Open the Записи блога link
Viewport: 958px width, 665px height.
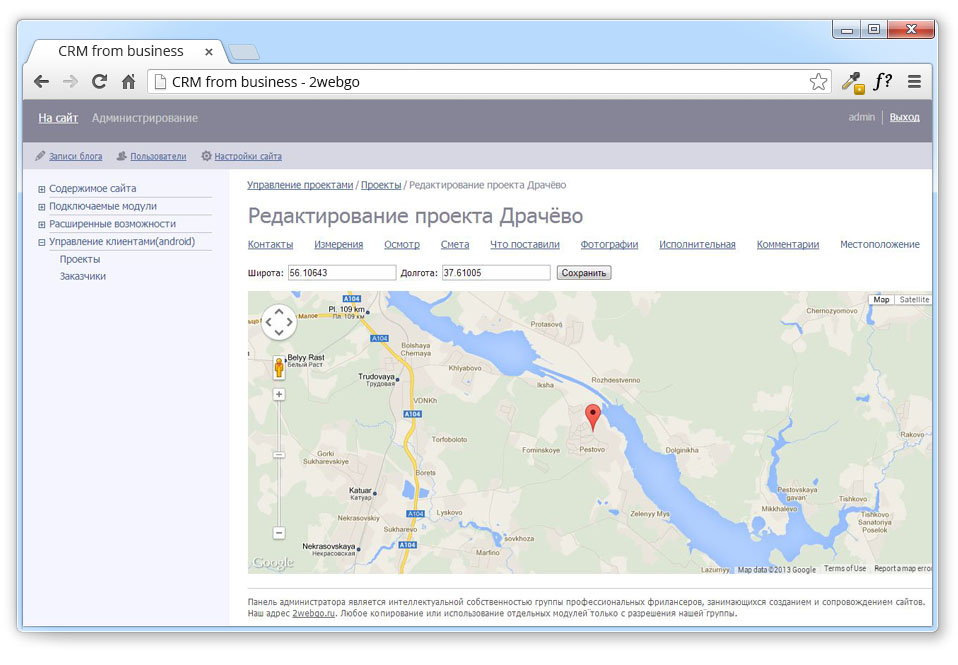pyautogui.click(x=75, y=156)
